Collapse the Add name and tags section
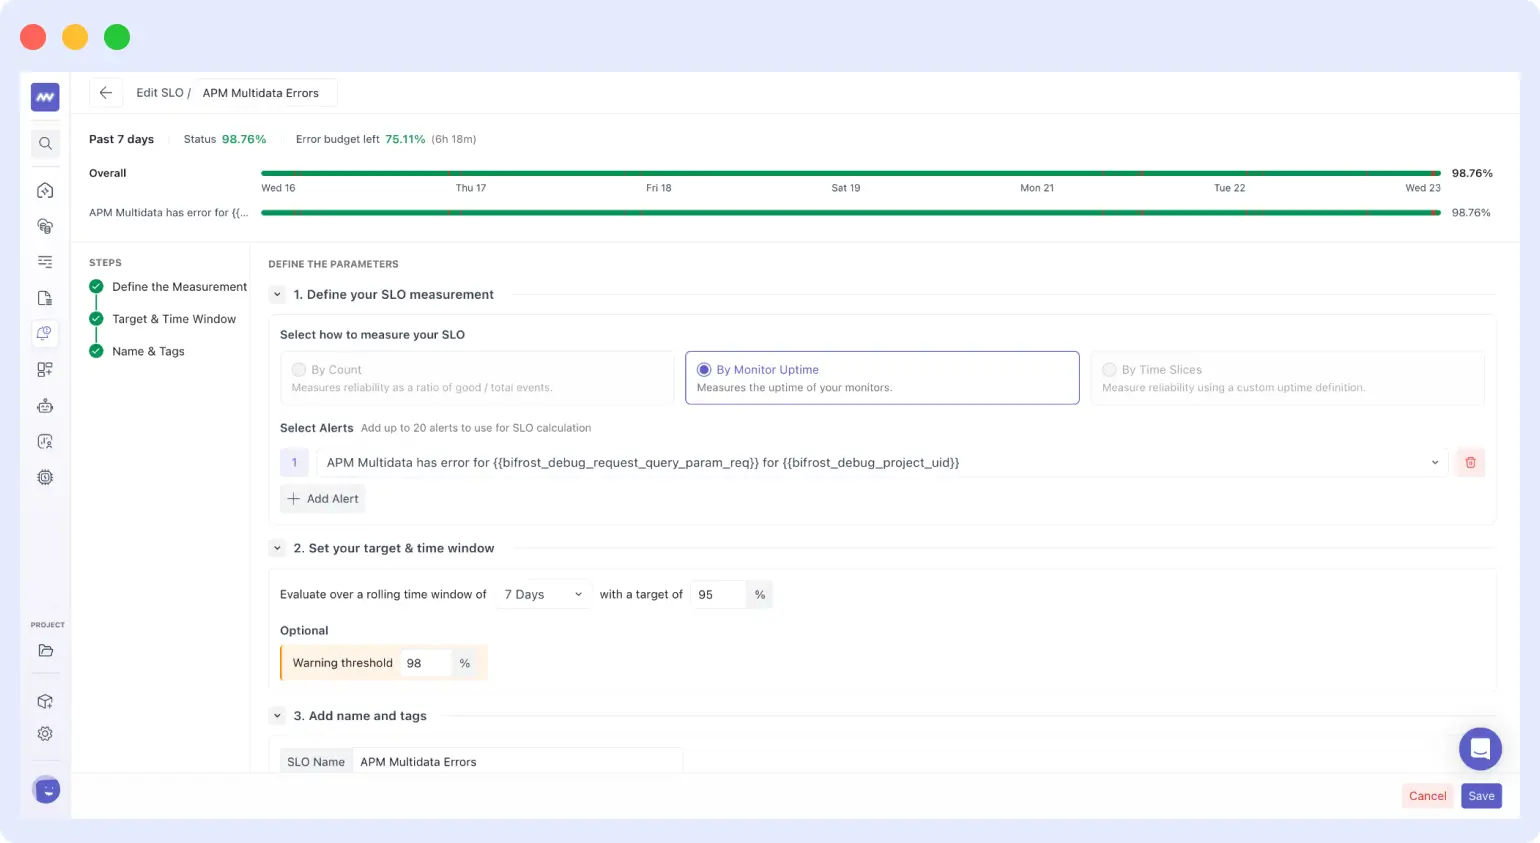This screenshot has width=1540, height=843. (277, 716)
